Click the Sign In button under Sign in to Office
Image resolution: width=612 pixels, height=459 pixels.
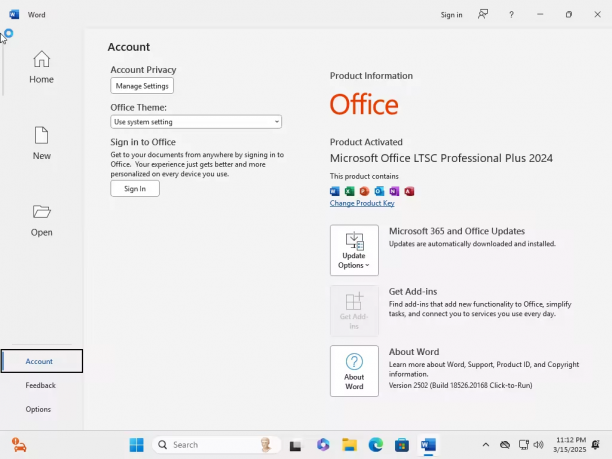pyautogui.click(x=135, y=189)
